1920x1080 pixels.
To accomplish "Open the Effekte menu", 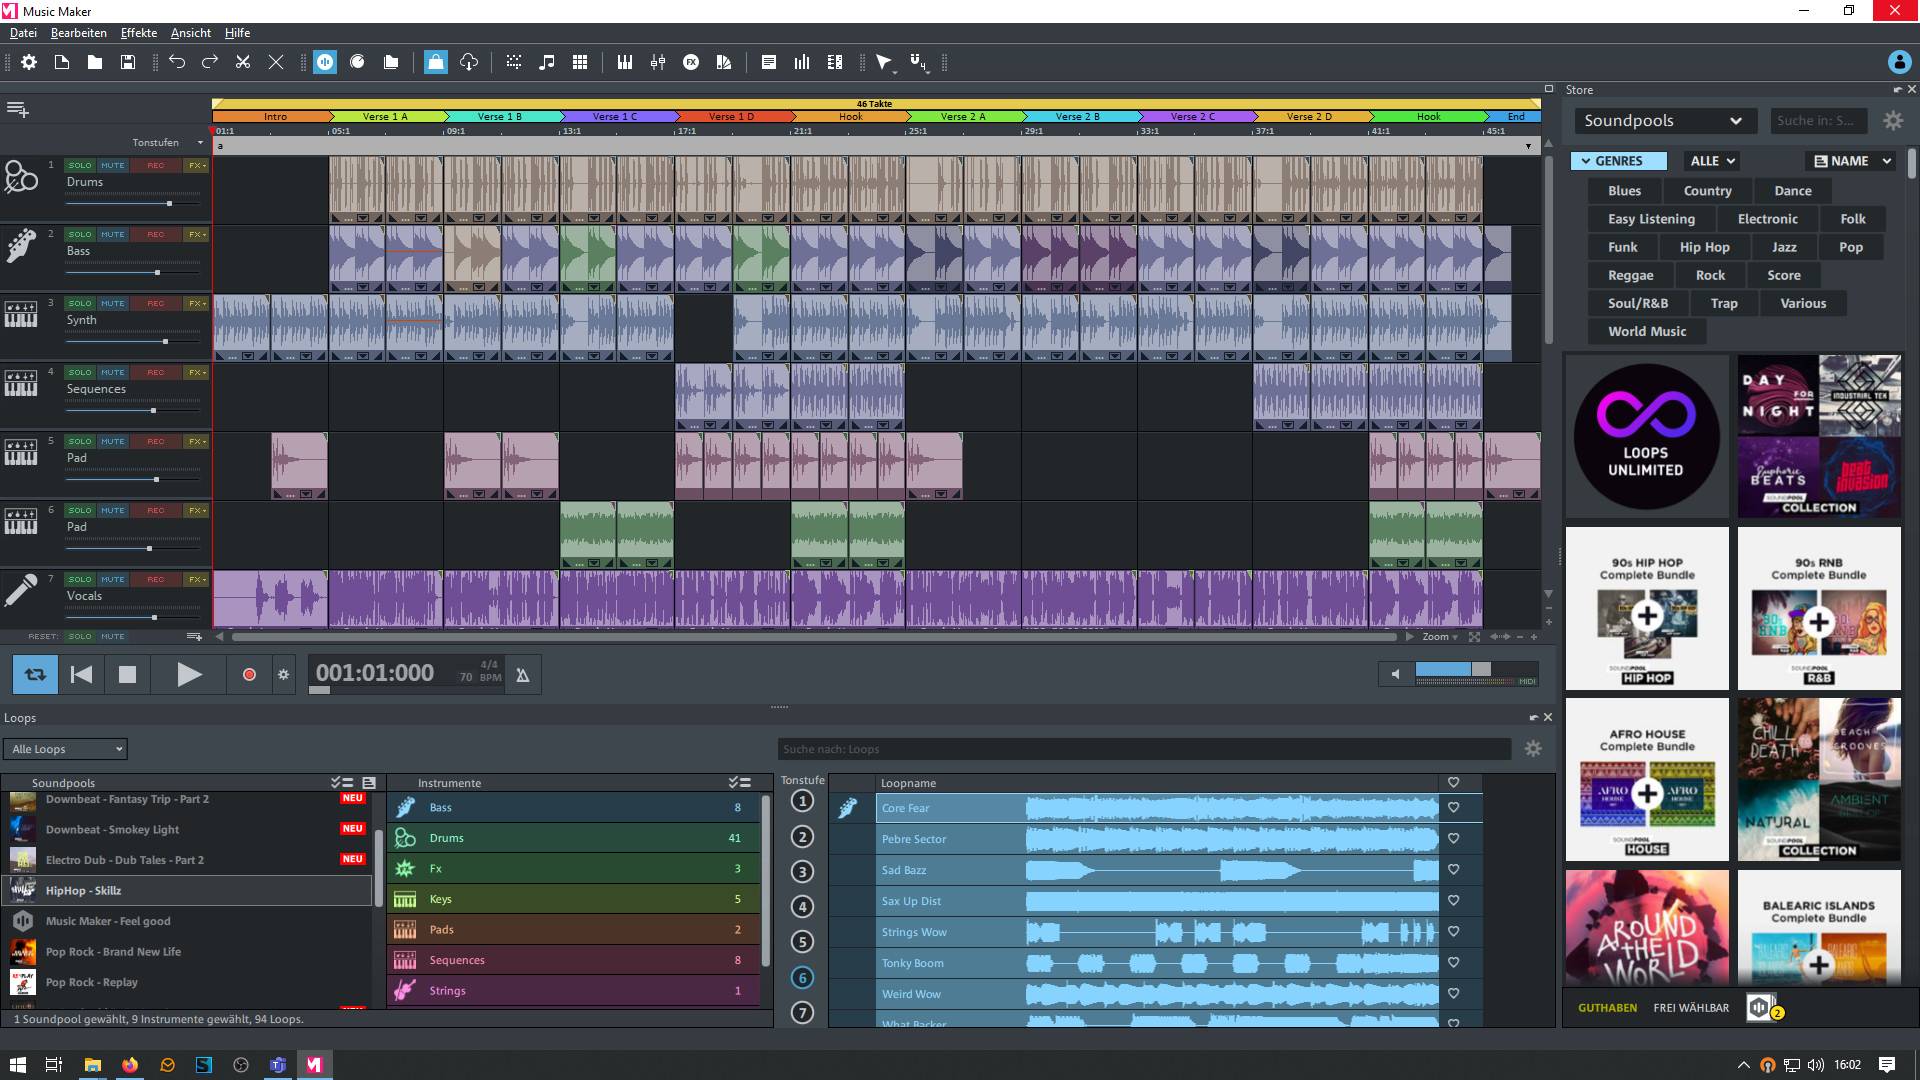I will (138, 32).
